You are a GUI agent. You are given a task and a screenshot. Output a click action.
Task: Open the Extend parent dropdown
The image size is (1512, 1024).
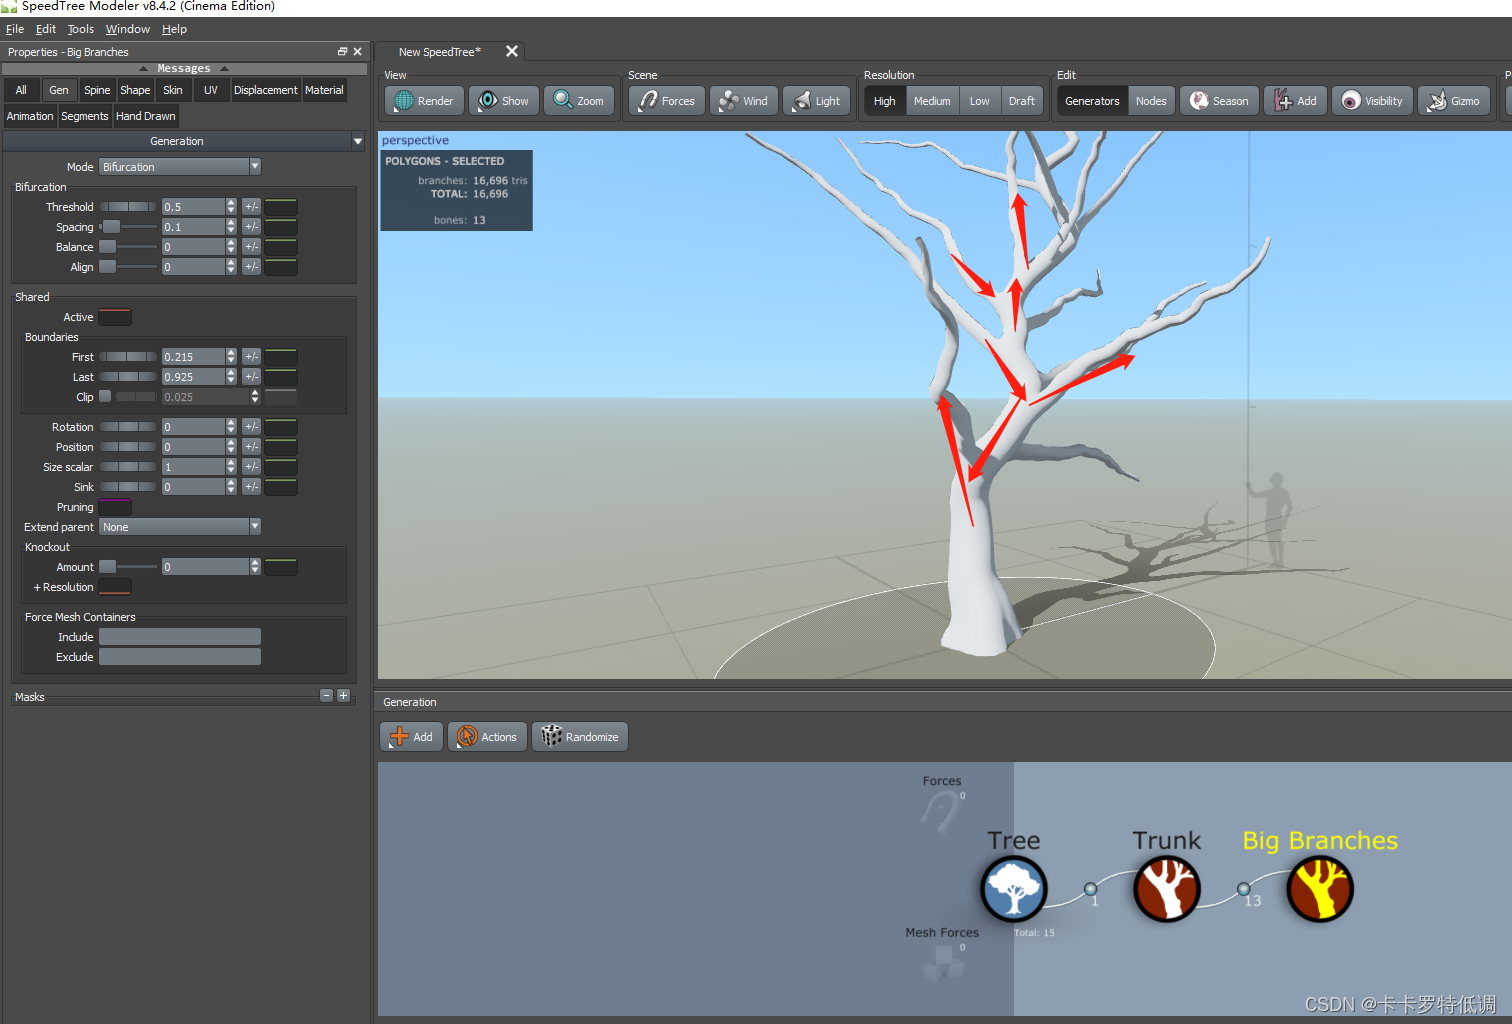[x=180, y=527]
